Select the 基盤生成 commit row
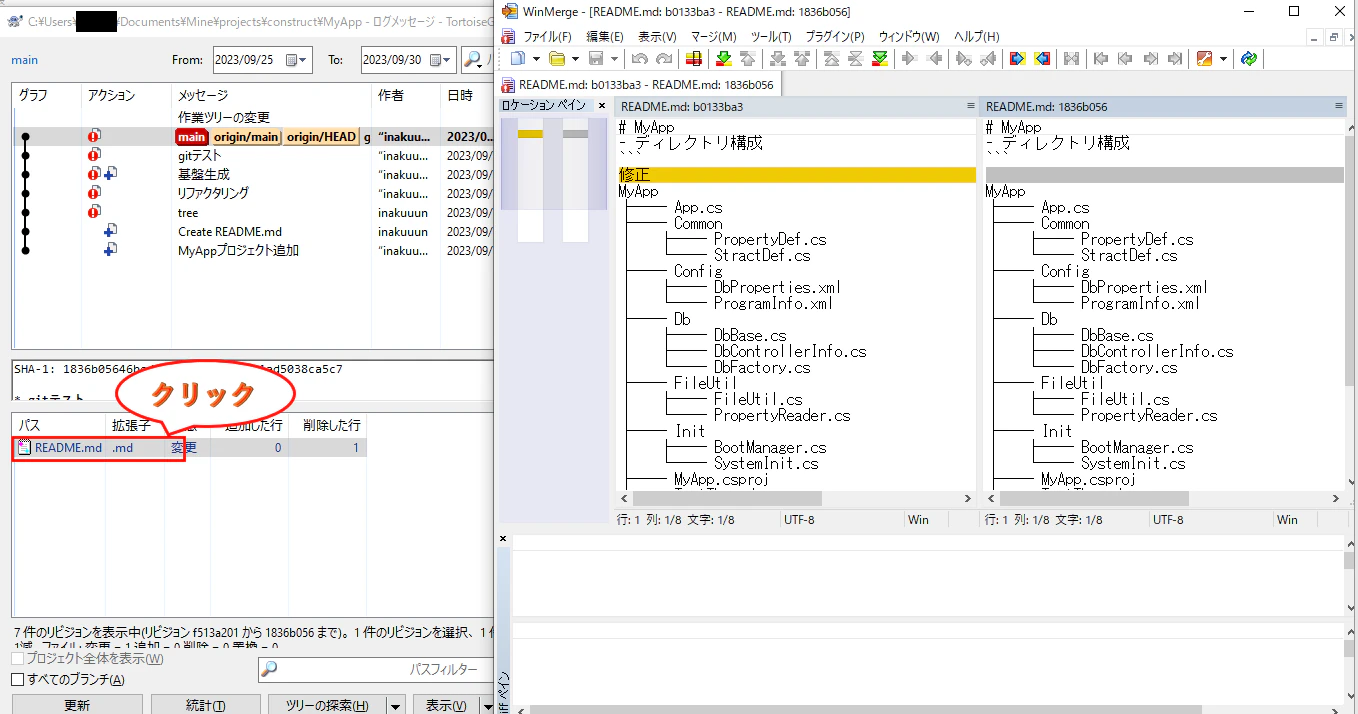 point(253,174)
